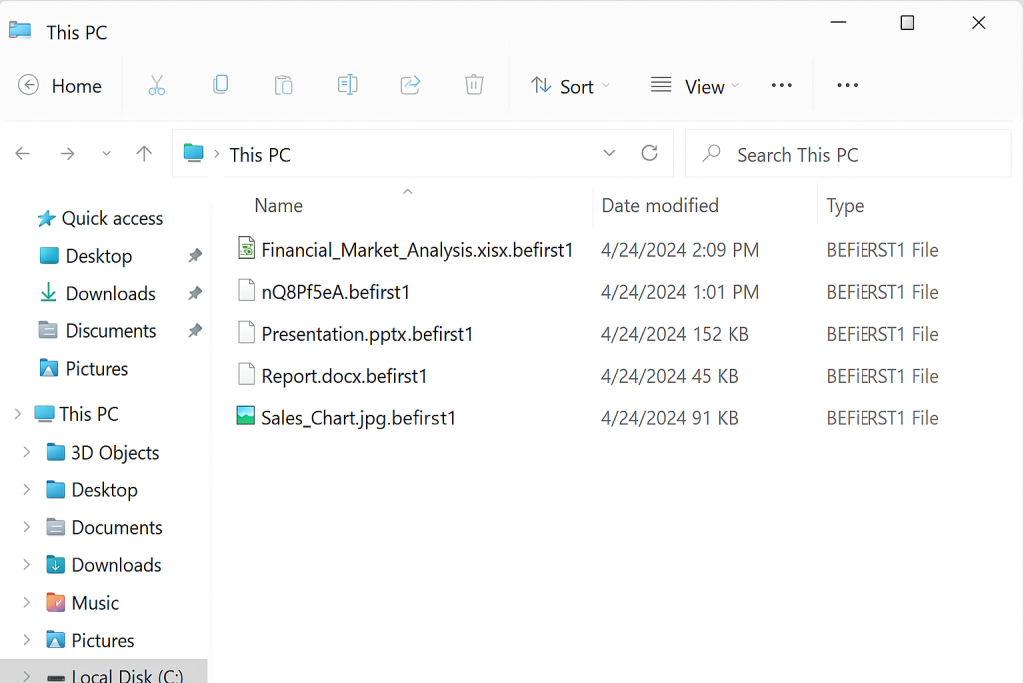Click the Copy icon in toolbar
Viewport: 1024px width, 683px height.
(x=220, y=86)
